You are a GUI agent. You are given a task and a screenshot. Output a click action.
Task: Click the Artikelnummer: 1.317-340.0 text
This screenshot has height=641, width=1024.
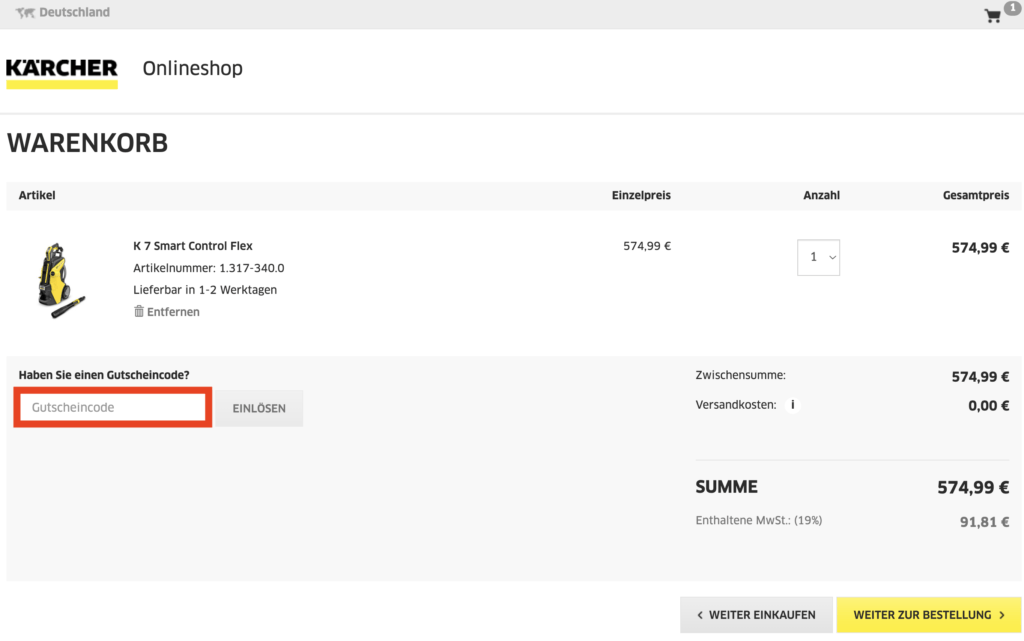(x=208, y=268)
